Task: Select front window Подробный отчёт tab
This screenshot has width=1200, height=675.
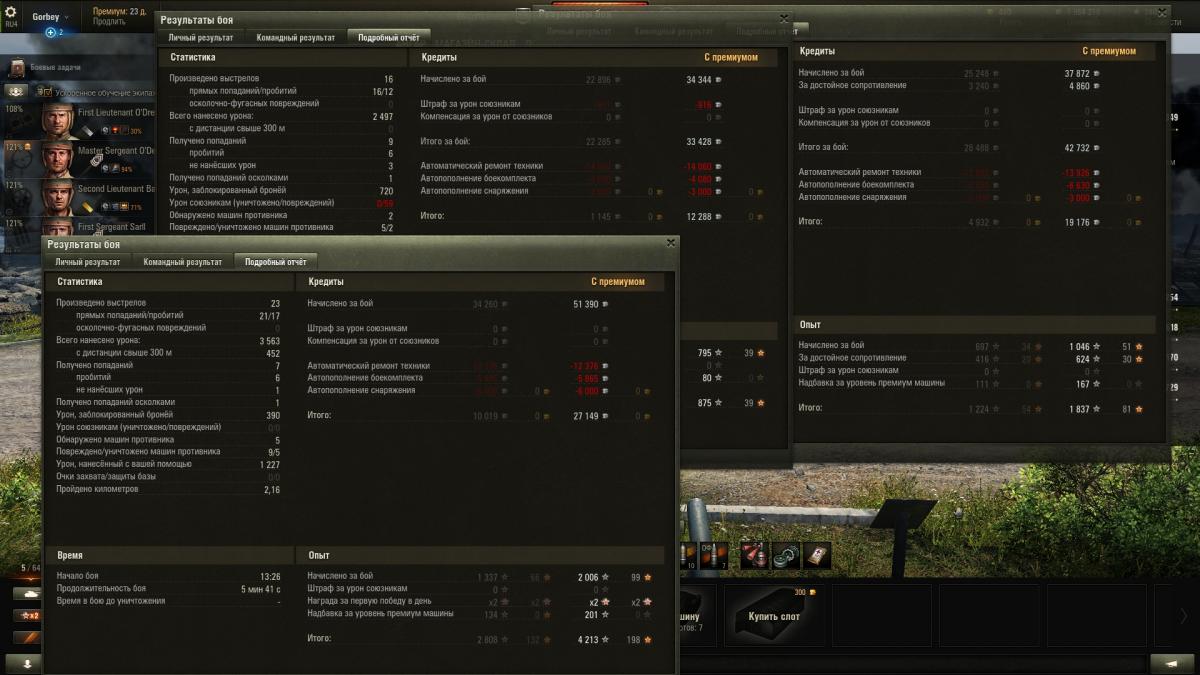Action: (275, 262)
